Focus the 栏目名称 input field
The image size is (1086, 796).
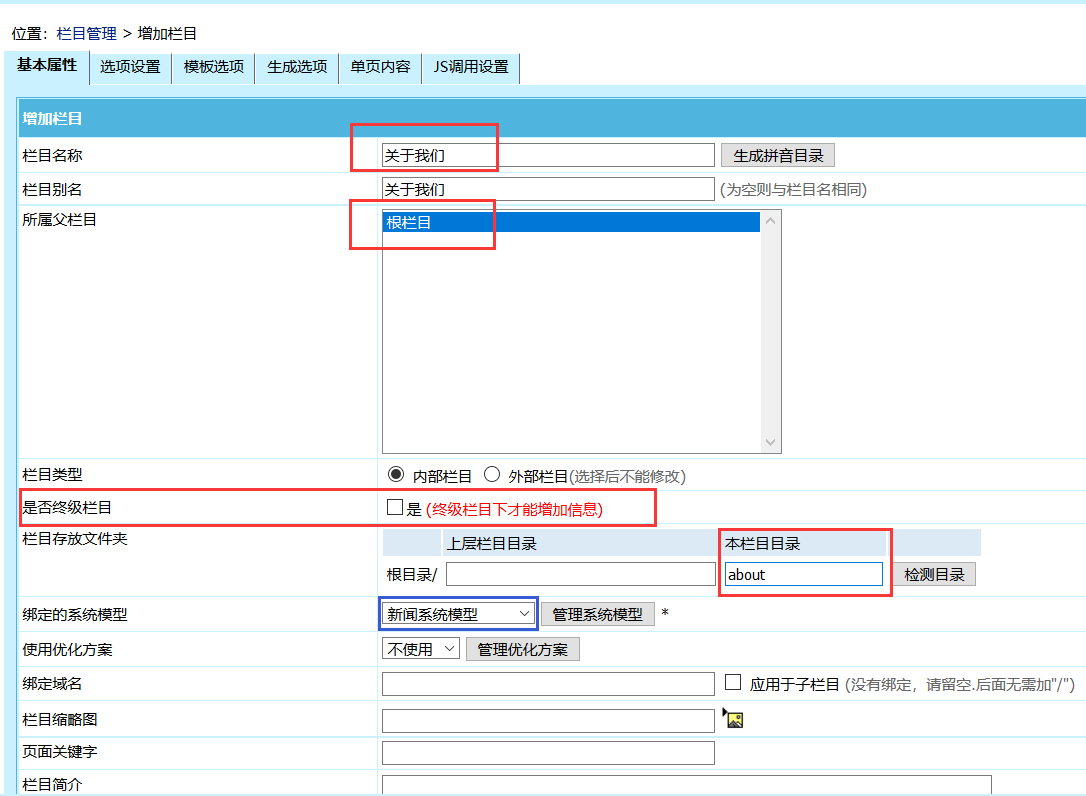[x=548, y=155]
